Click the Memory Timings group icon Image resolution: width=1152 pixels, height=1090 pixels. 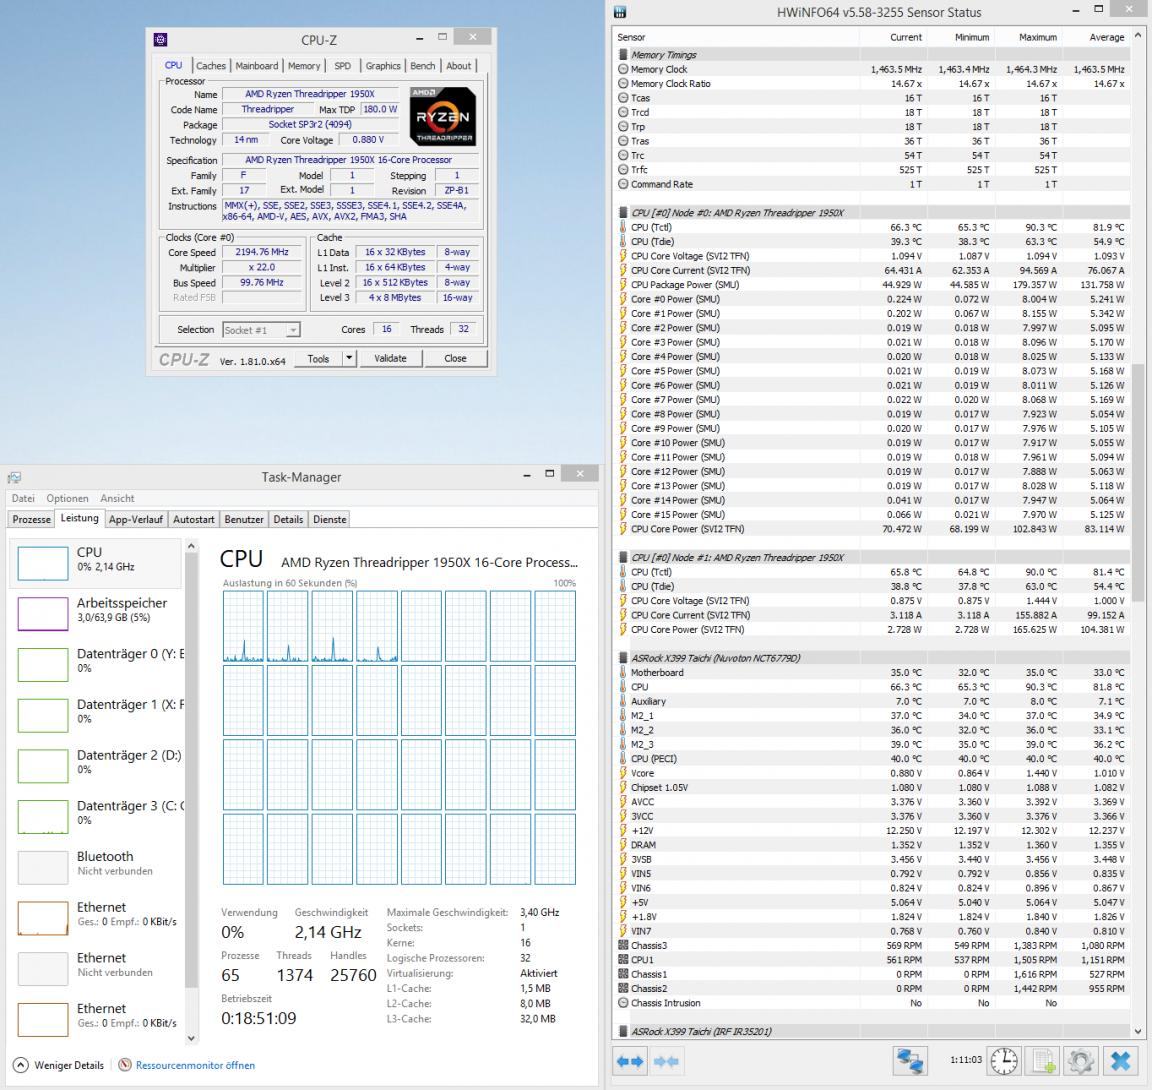(x=623, y=54)
